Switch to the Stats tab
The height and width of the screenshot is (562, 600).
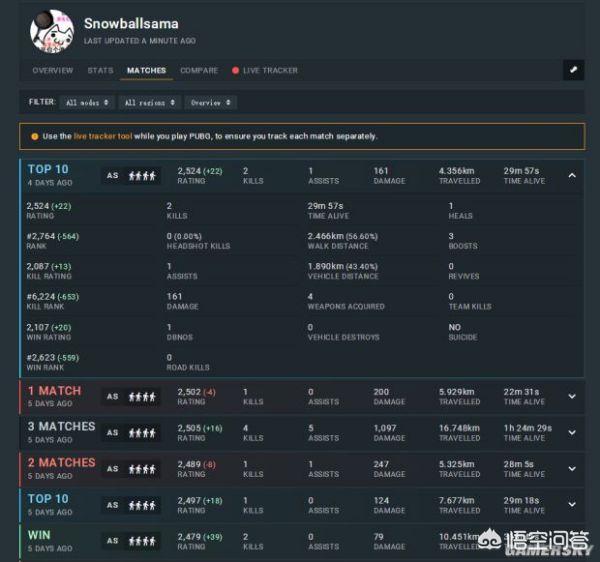100,70
